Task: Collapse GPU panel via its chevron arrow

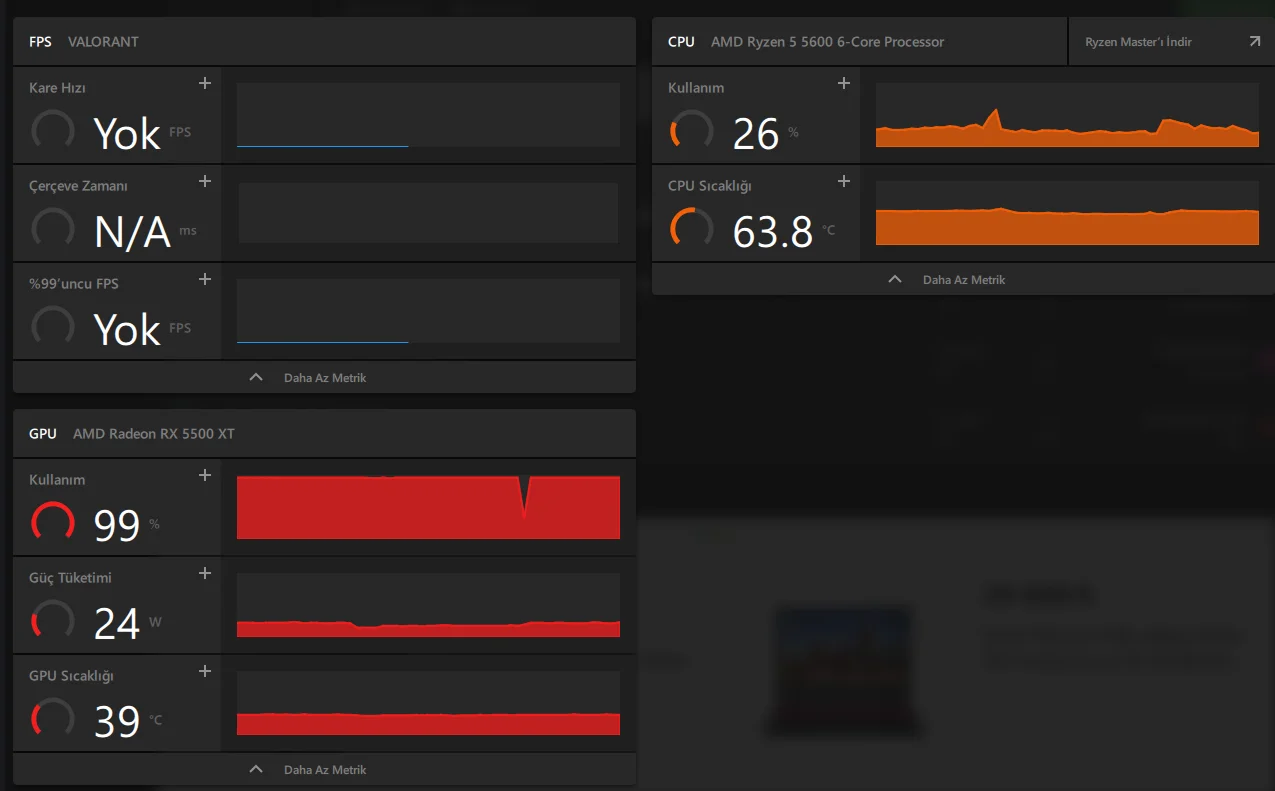Action: point(256,769)
